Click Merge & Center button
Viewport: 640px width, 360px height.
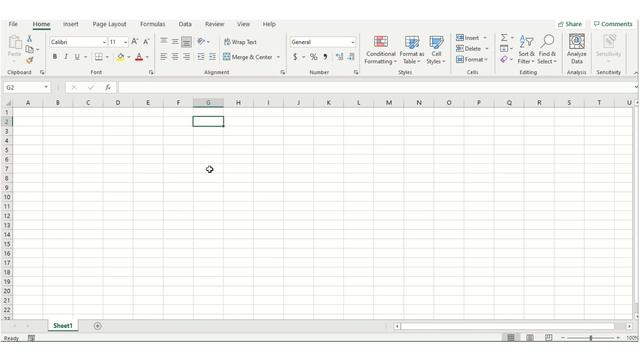pos(248,57)
